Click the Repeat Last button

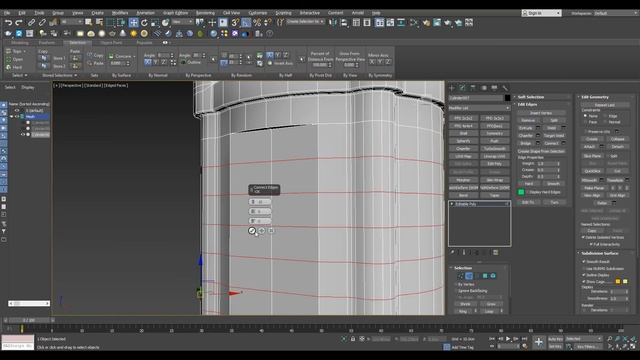coord(605,105)
